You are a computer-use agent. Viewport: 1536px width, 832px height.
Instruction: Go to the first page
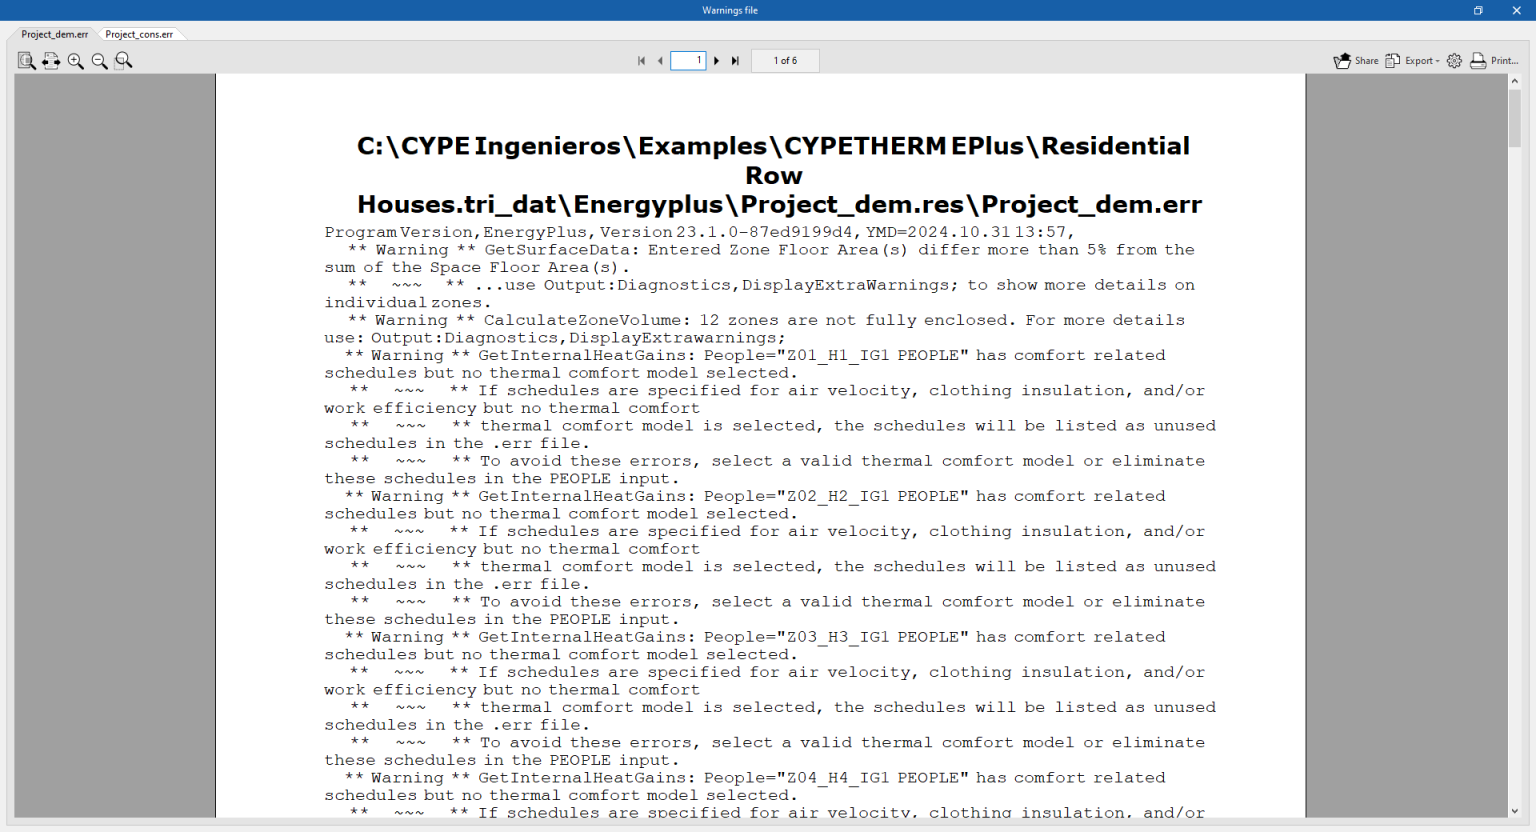(x=641, y=61)
